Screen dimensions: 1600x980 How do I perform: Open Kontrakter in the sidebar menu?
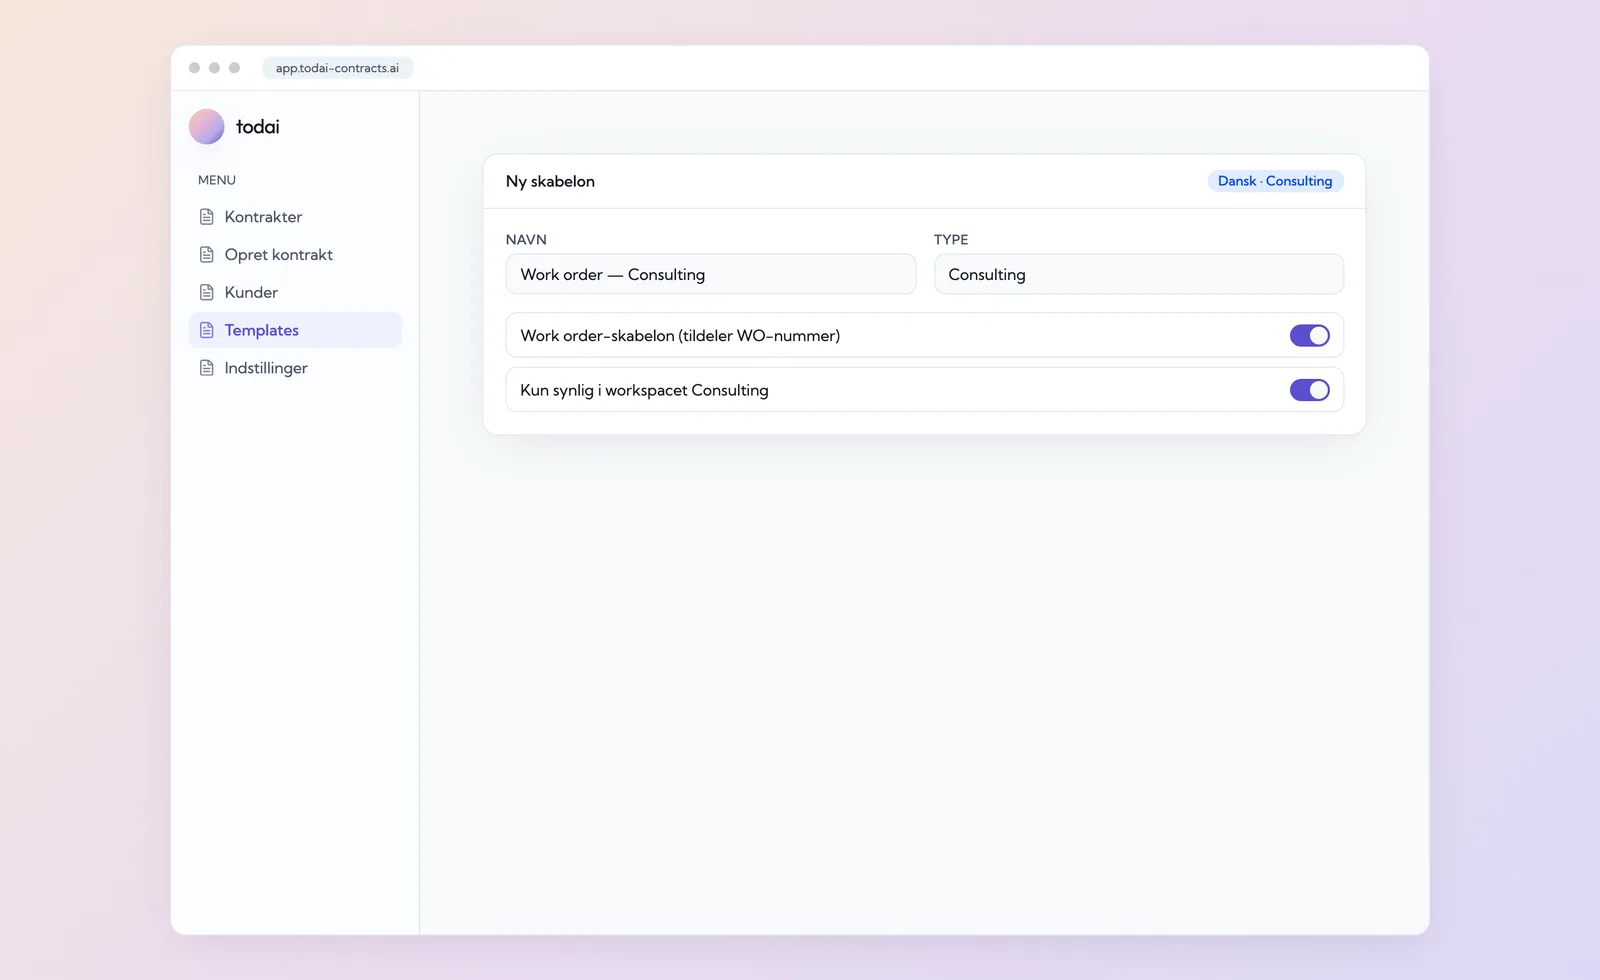(x=295, y=217)
